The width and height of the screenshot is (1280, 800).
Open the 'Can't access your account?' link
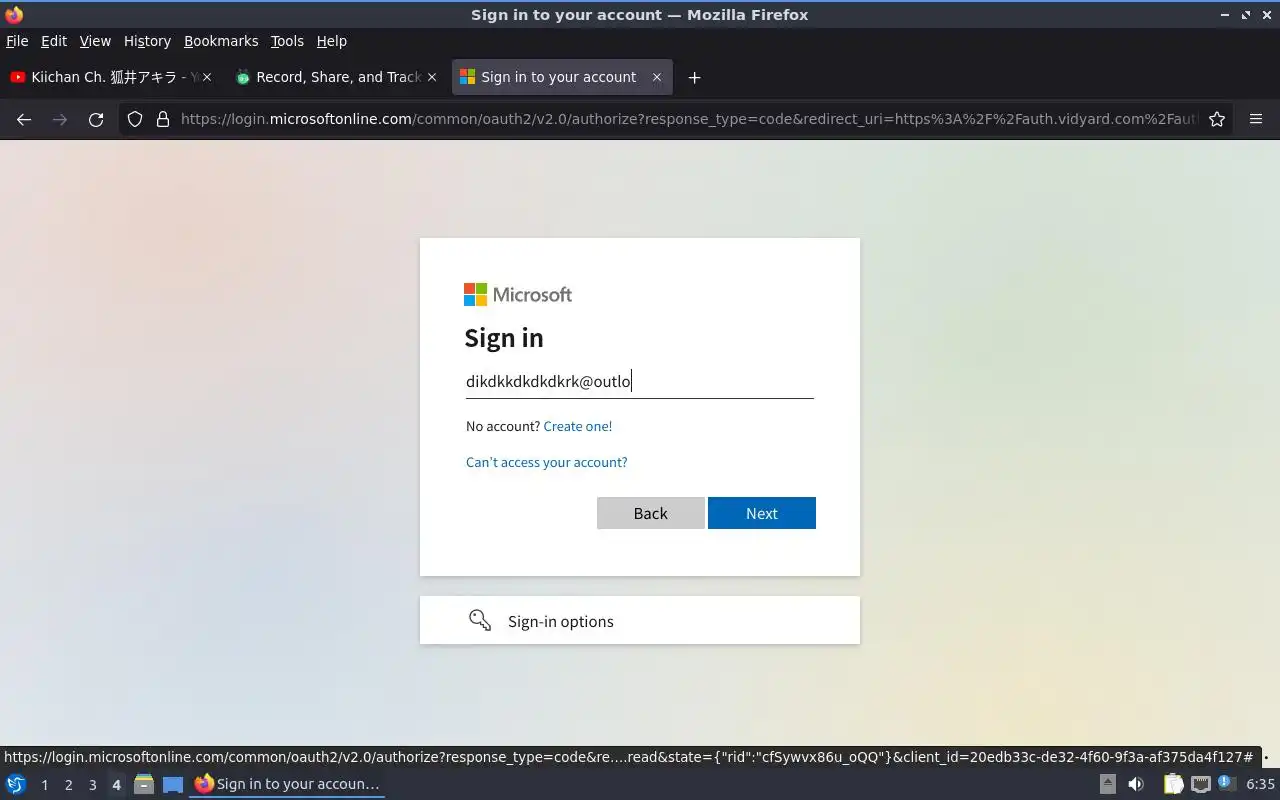tap(547, 462)
